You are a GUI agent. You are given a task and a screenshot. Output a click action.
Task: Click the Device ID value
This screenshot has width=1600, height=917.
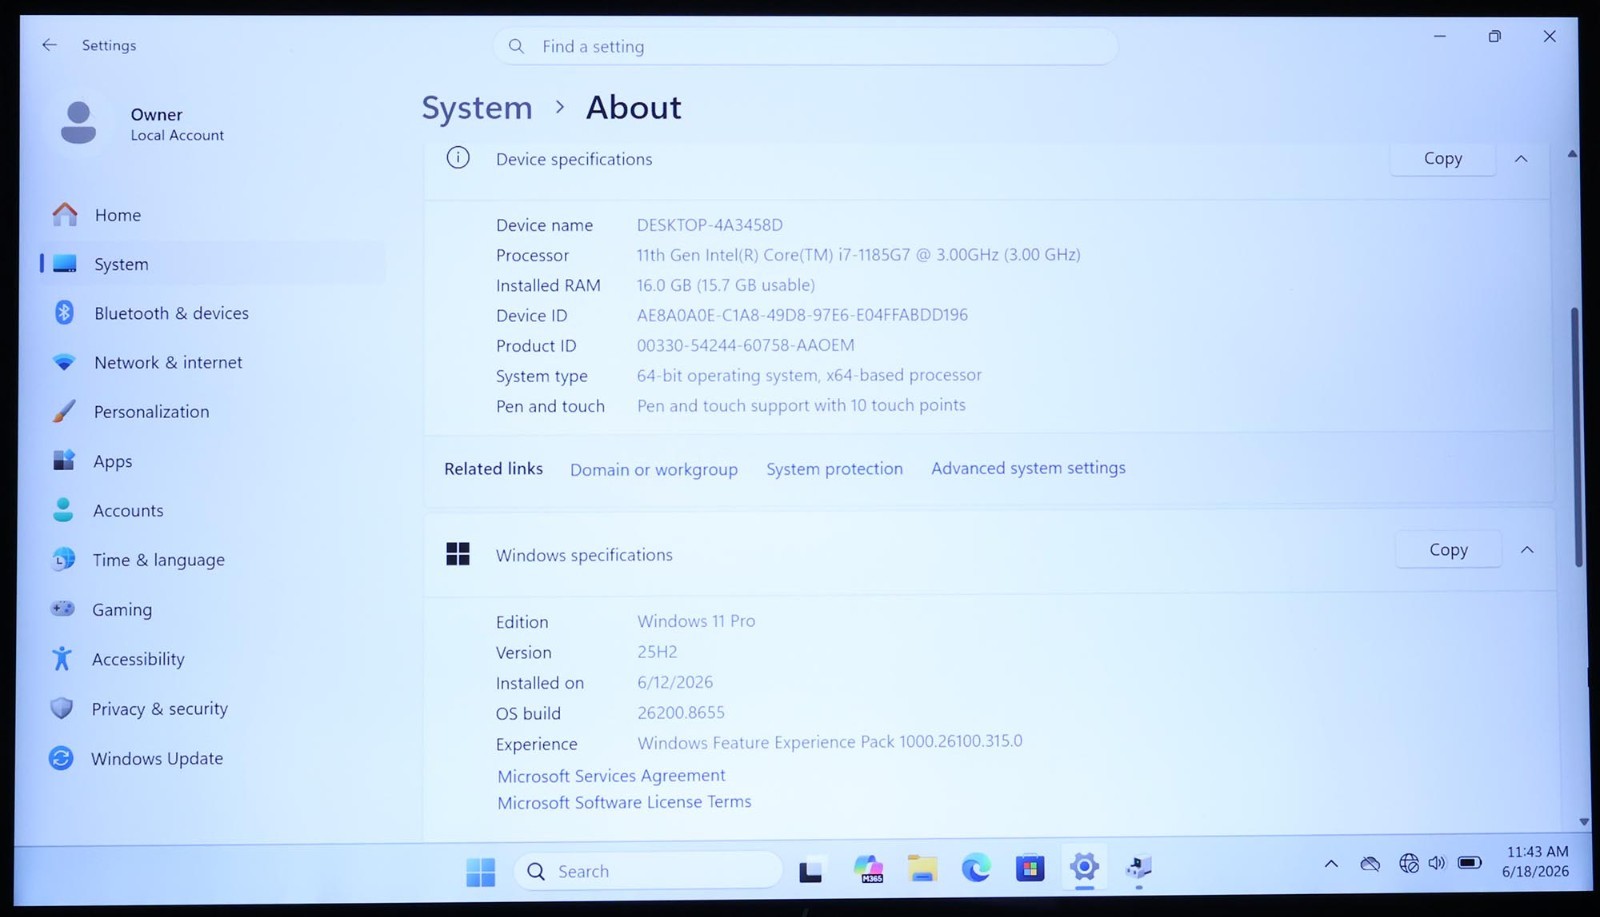coord(802,315)
